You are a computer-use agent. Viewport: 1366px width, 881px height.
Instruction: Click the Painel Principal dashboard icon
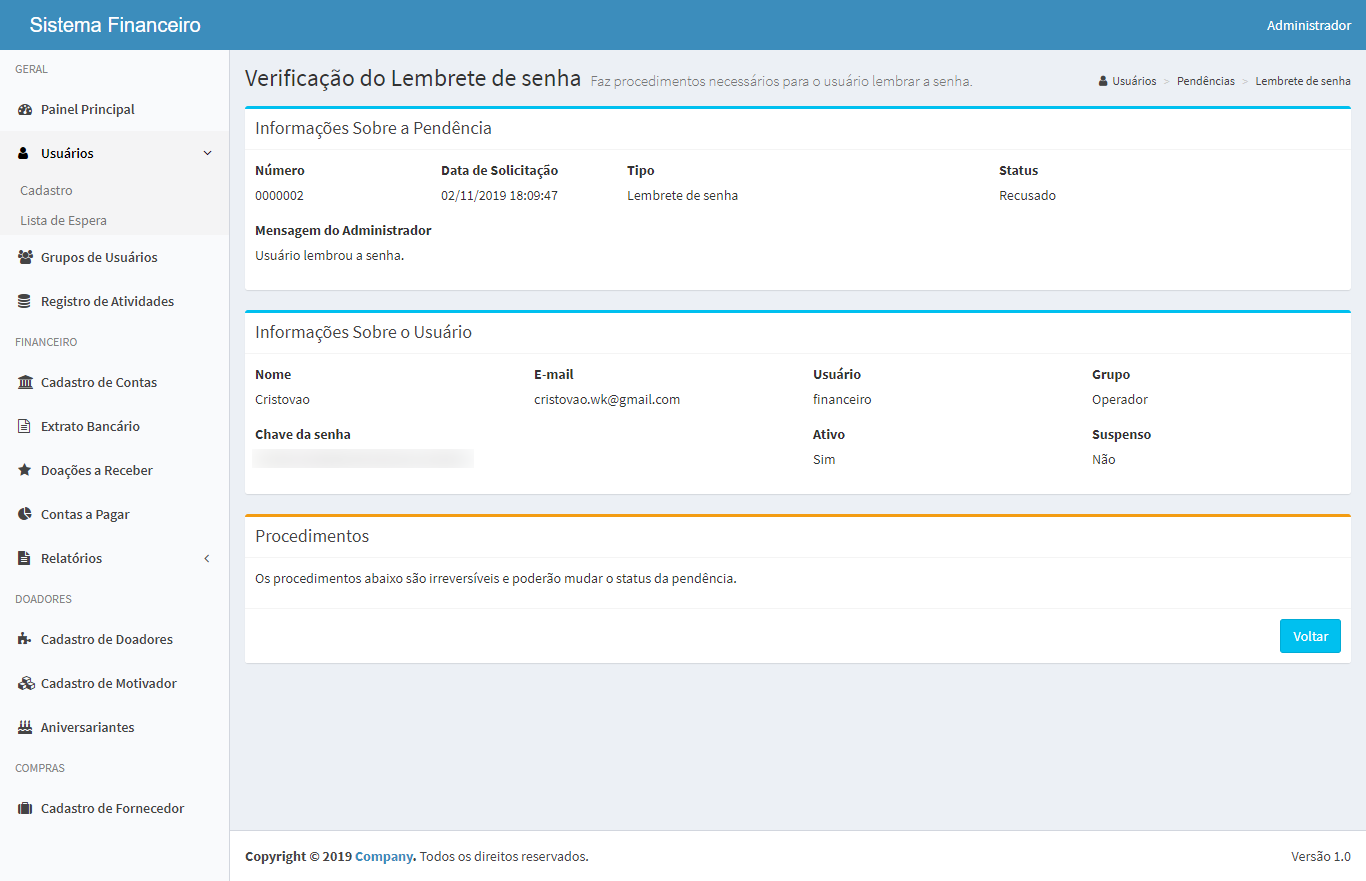(x=25, y=110)
